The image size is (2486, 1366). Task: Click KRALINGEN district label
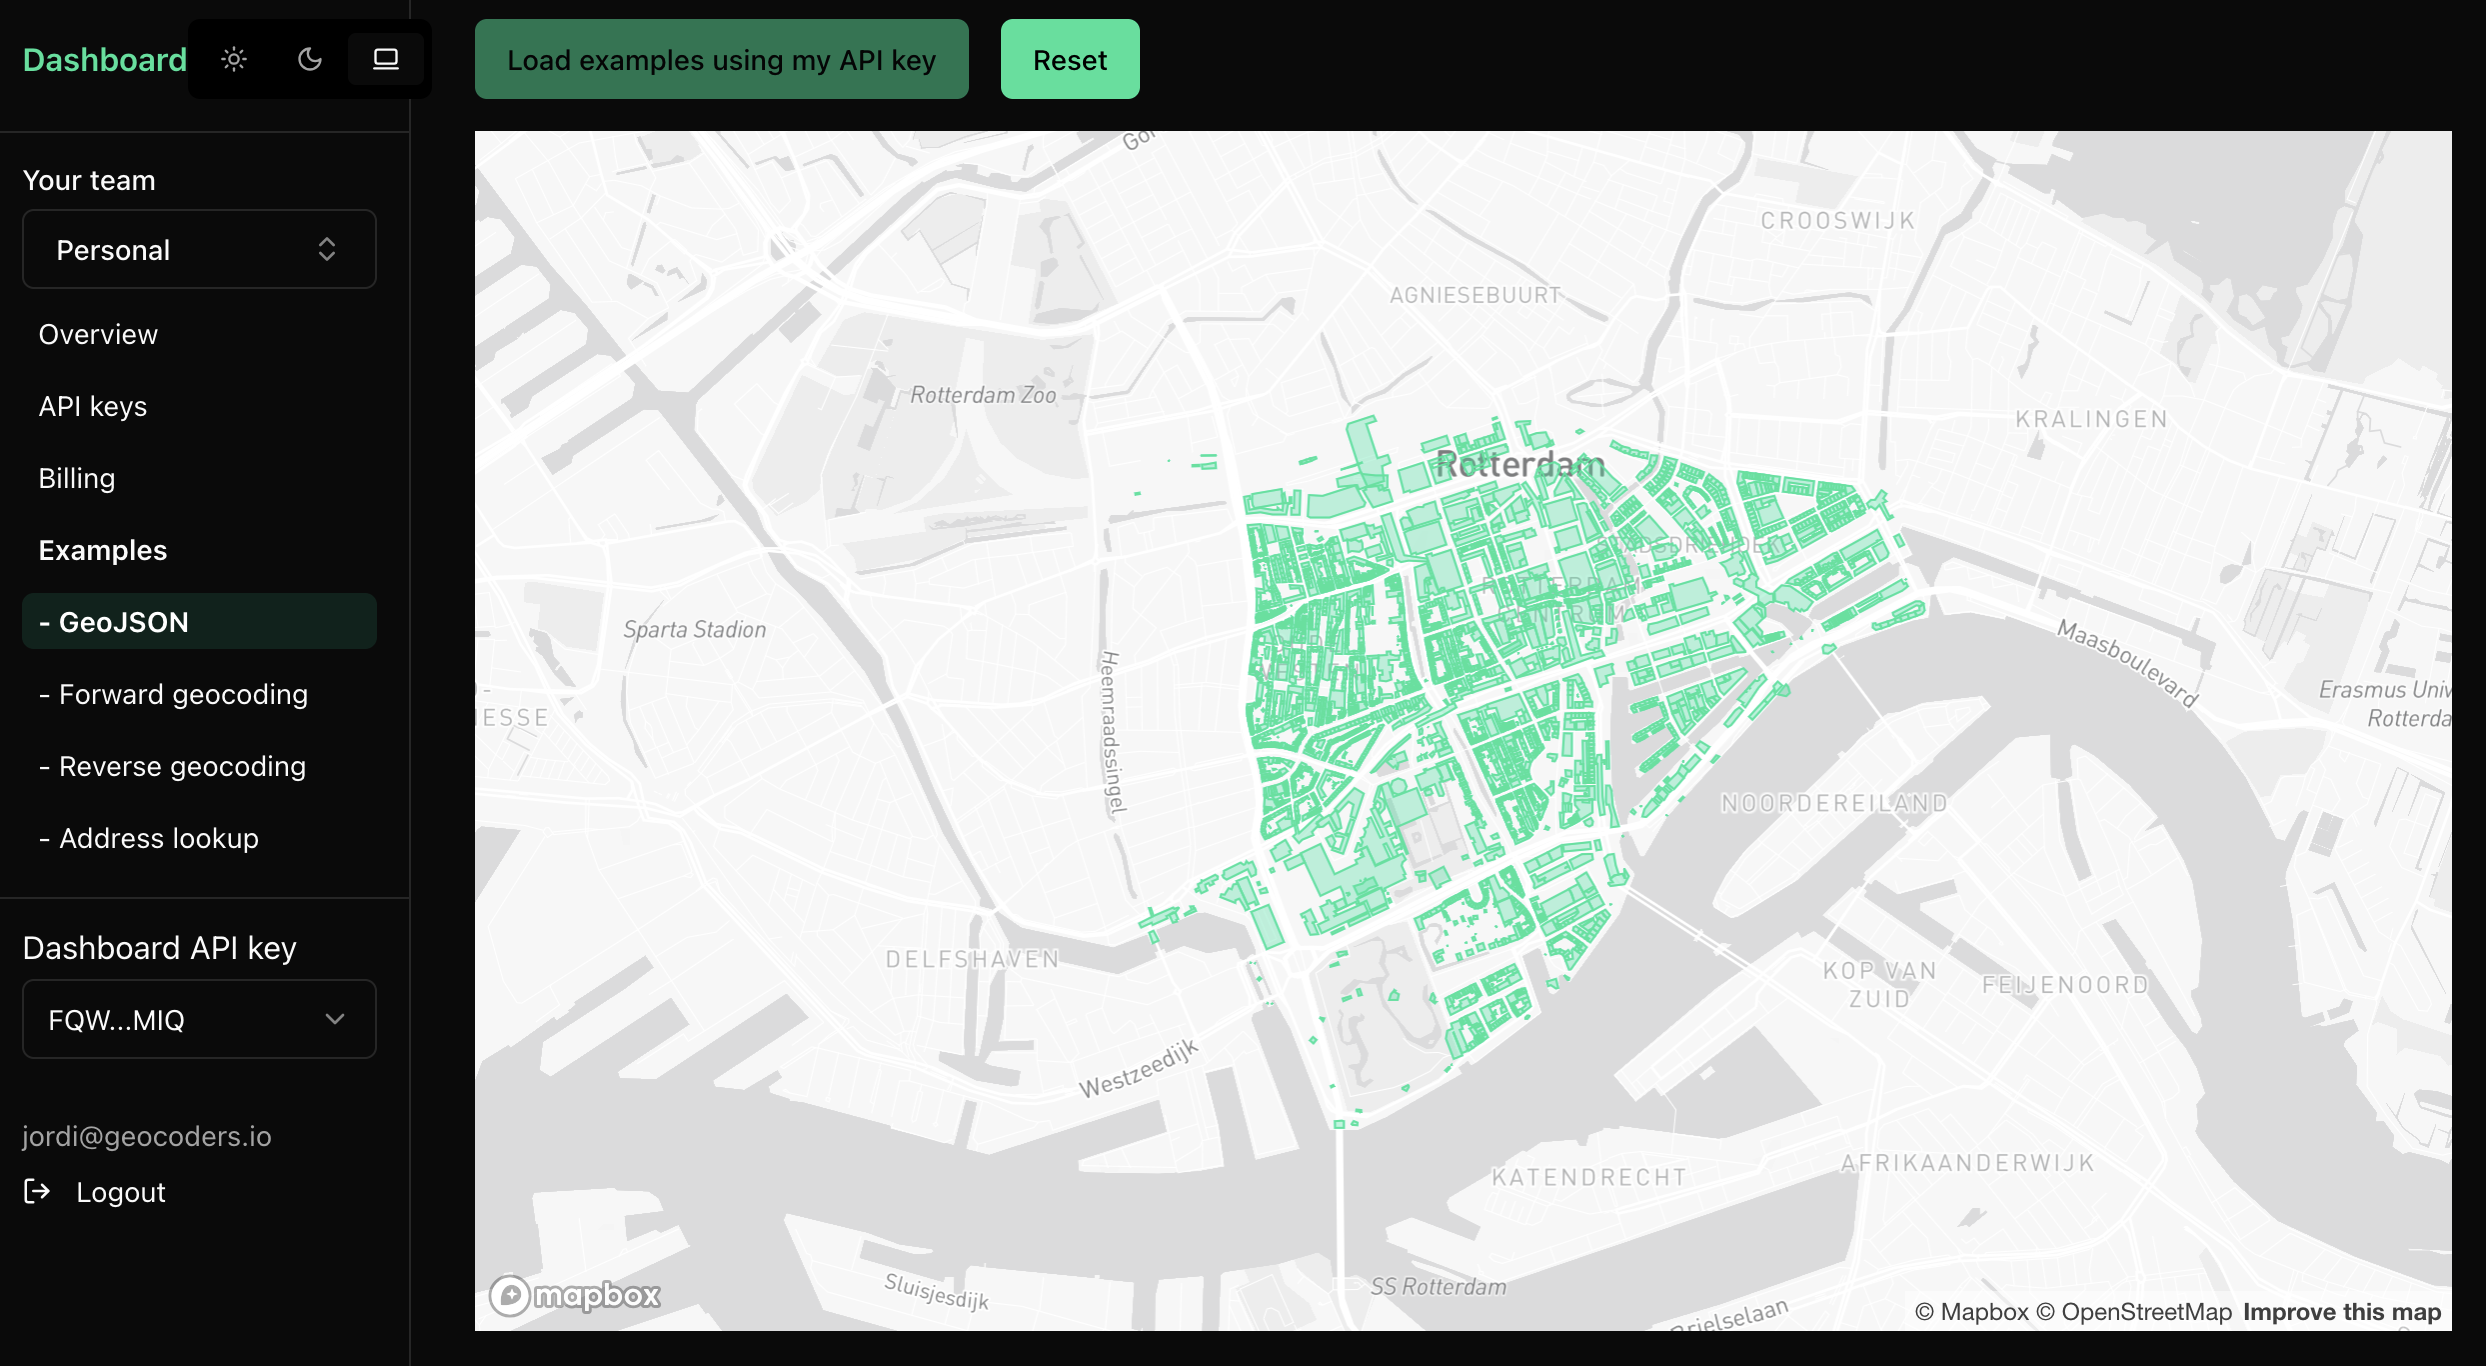2092,419
